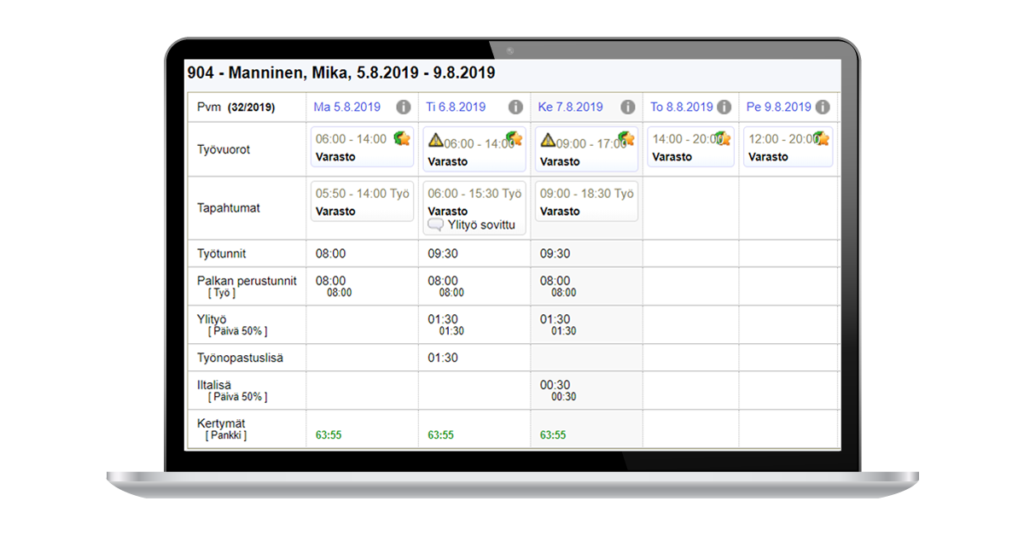This screenshot has height=536, width=1024.
Task: Select Tuesday's 06:00 - 15:30 Työ event
Action: pyautogui.click(x=474, y=194)
